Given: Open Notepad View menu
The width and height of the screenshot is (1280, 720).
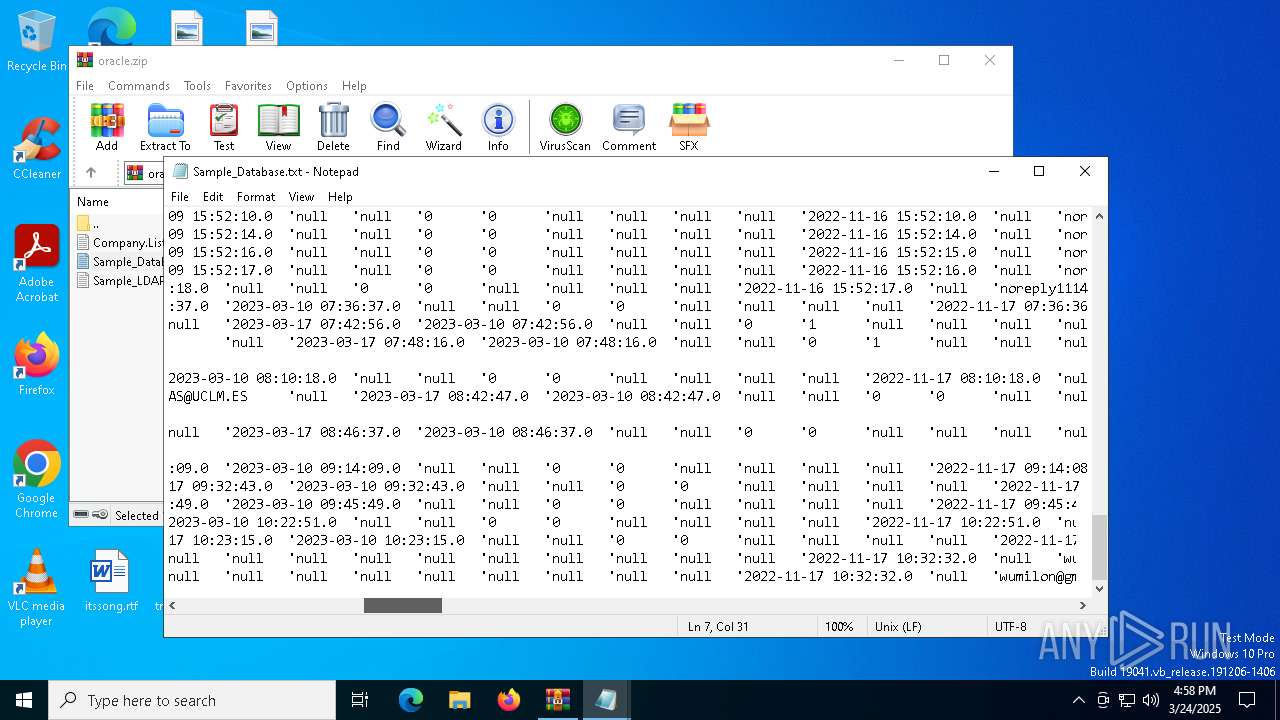Looking at the screenshot, I should click(x=301, y=197).
